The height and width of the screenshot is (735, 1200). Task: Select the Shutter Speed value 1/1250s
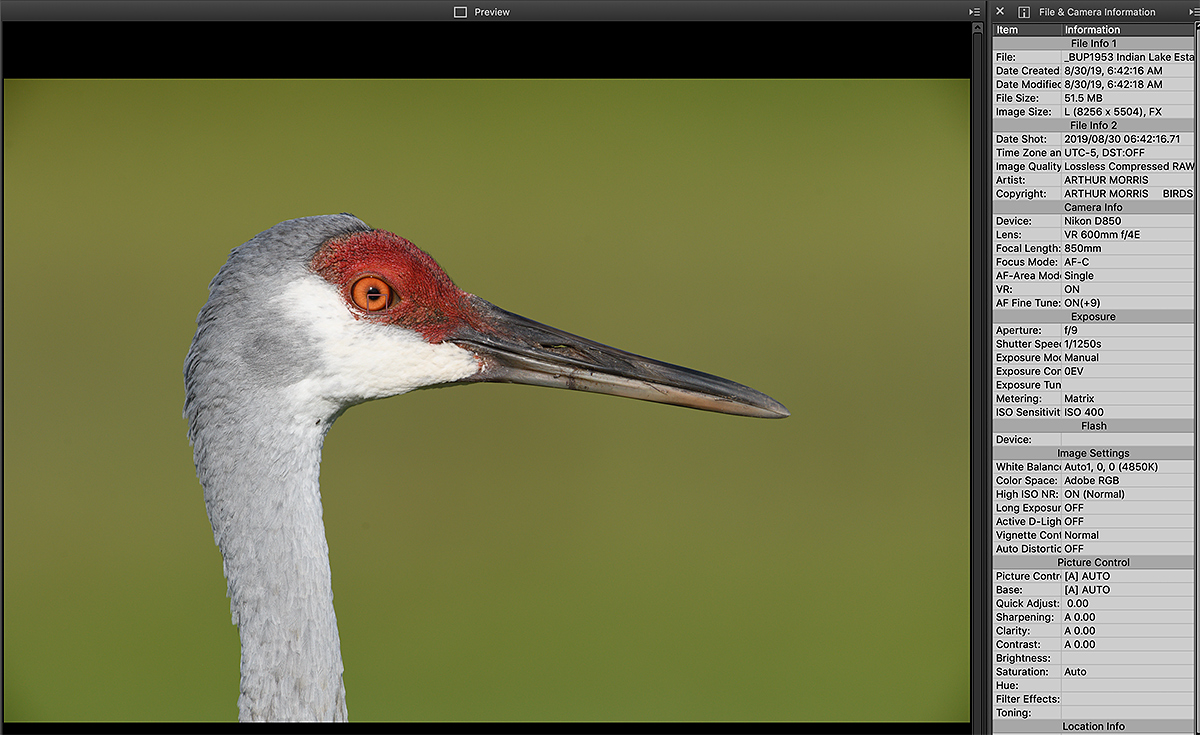(1085, 344)
